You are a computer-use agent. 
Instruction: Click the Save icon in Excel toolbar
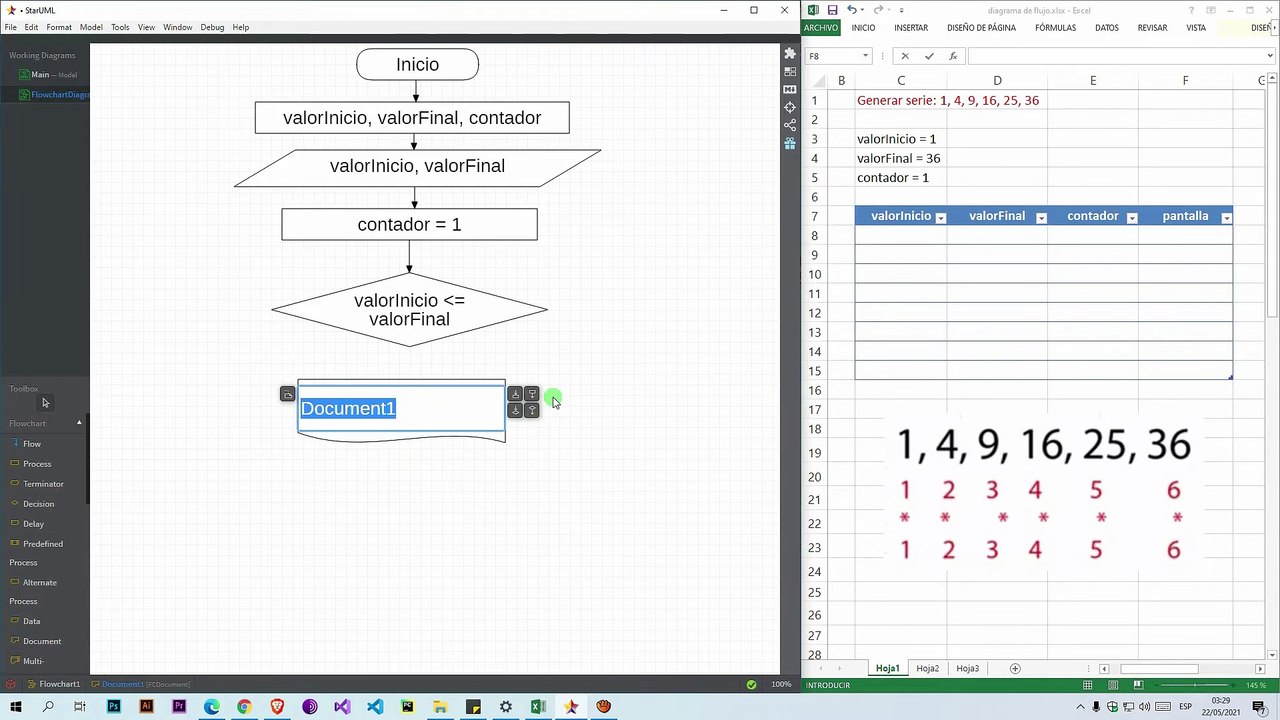click(x=832, y=10)
